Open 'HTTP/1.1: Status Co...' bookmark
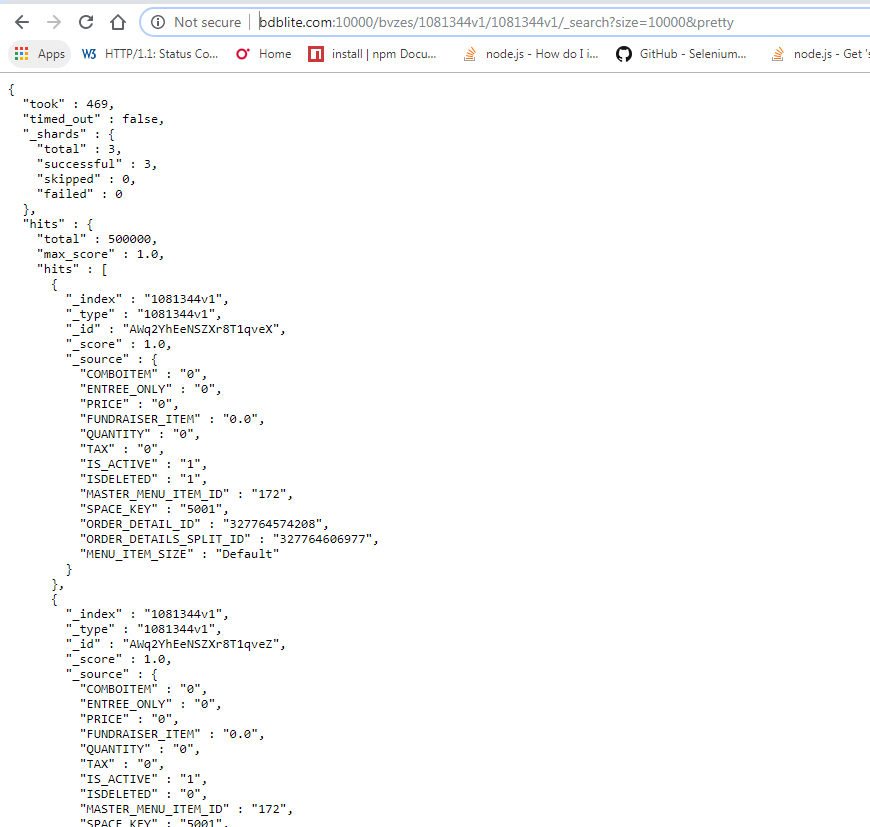 click(150, 54)
